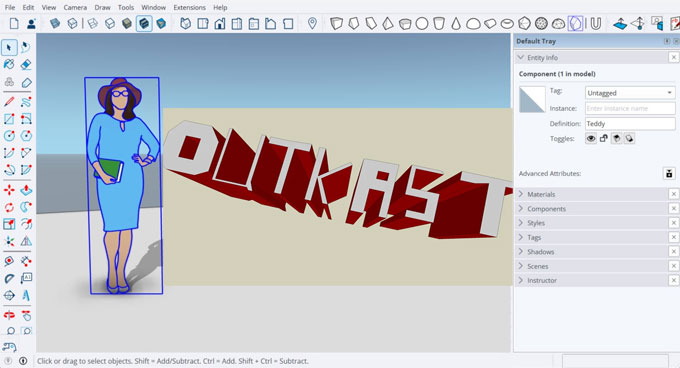Activate the Offset tool

pyautogui.click(x=26, y=224)
